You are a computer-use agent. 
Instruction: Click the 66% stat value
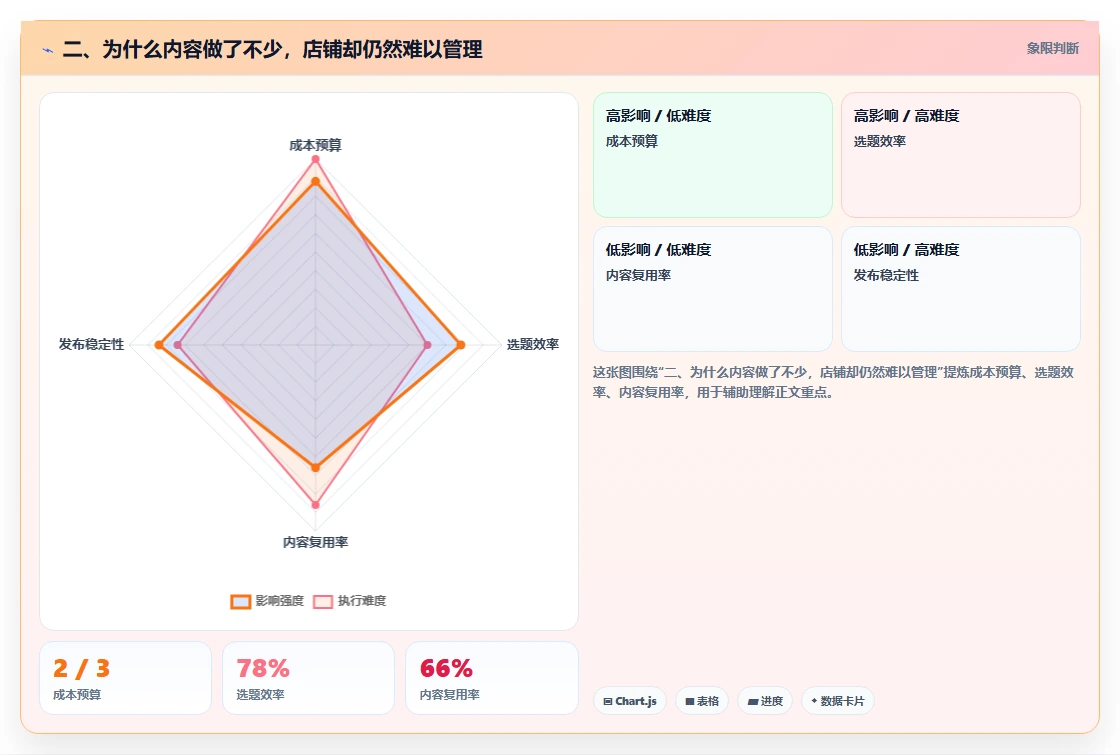[446, 669]
